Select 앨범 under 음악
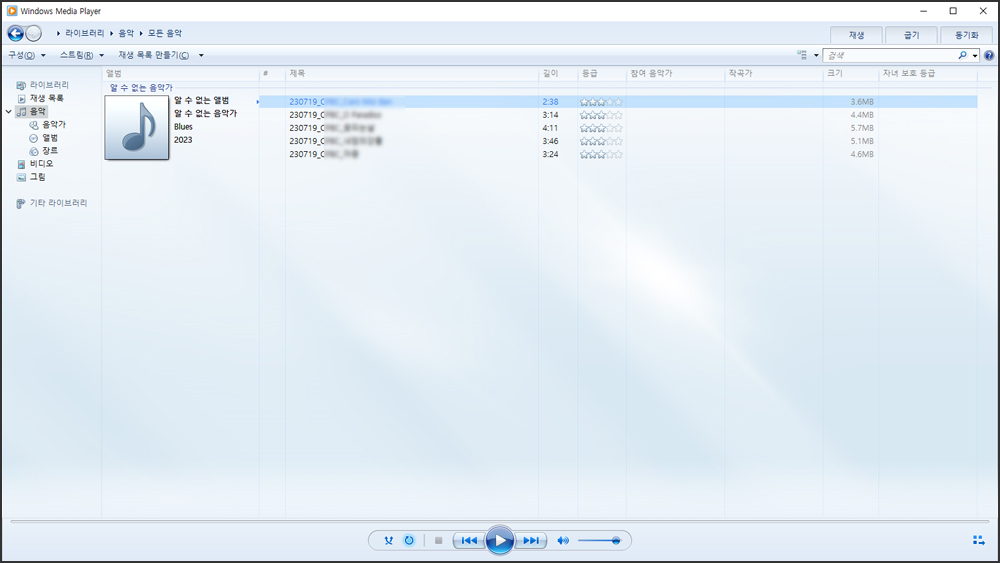The width and height of the screenshot is (1000, 563). 50,138
